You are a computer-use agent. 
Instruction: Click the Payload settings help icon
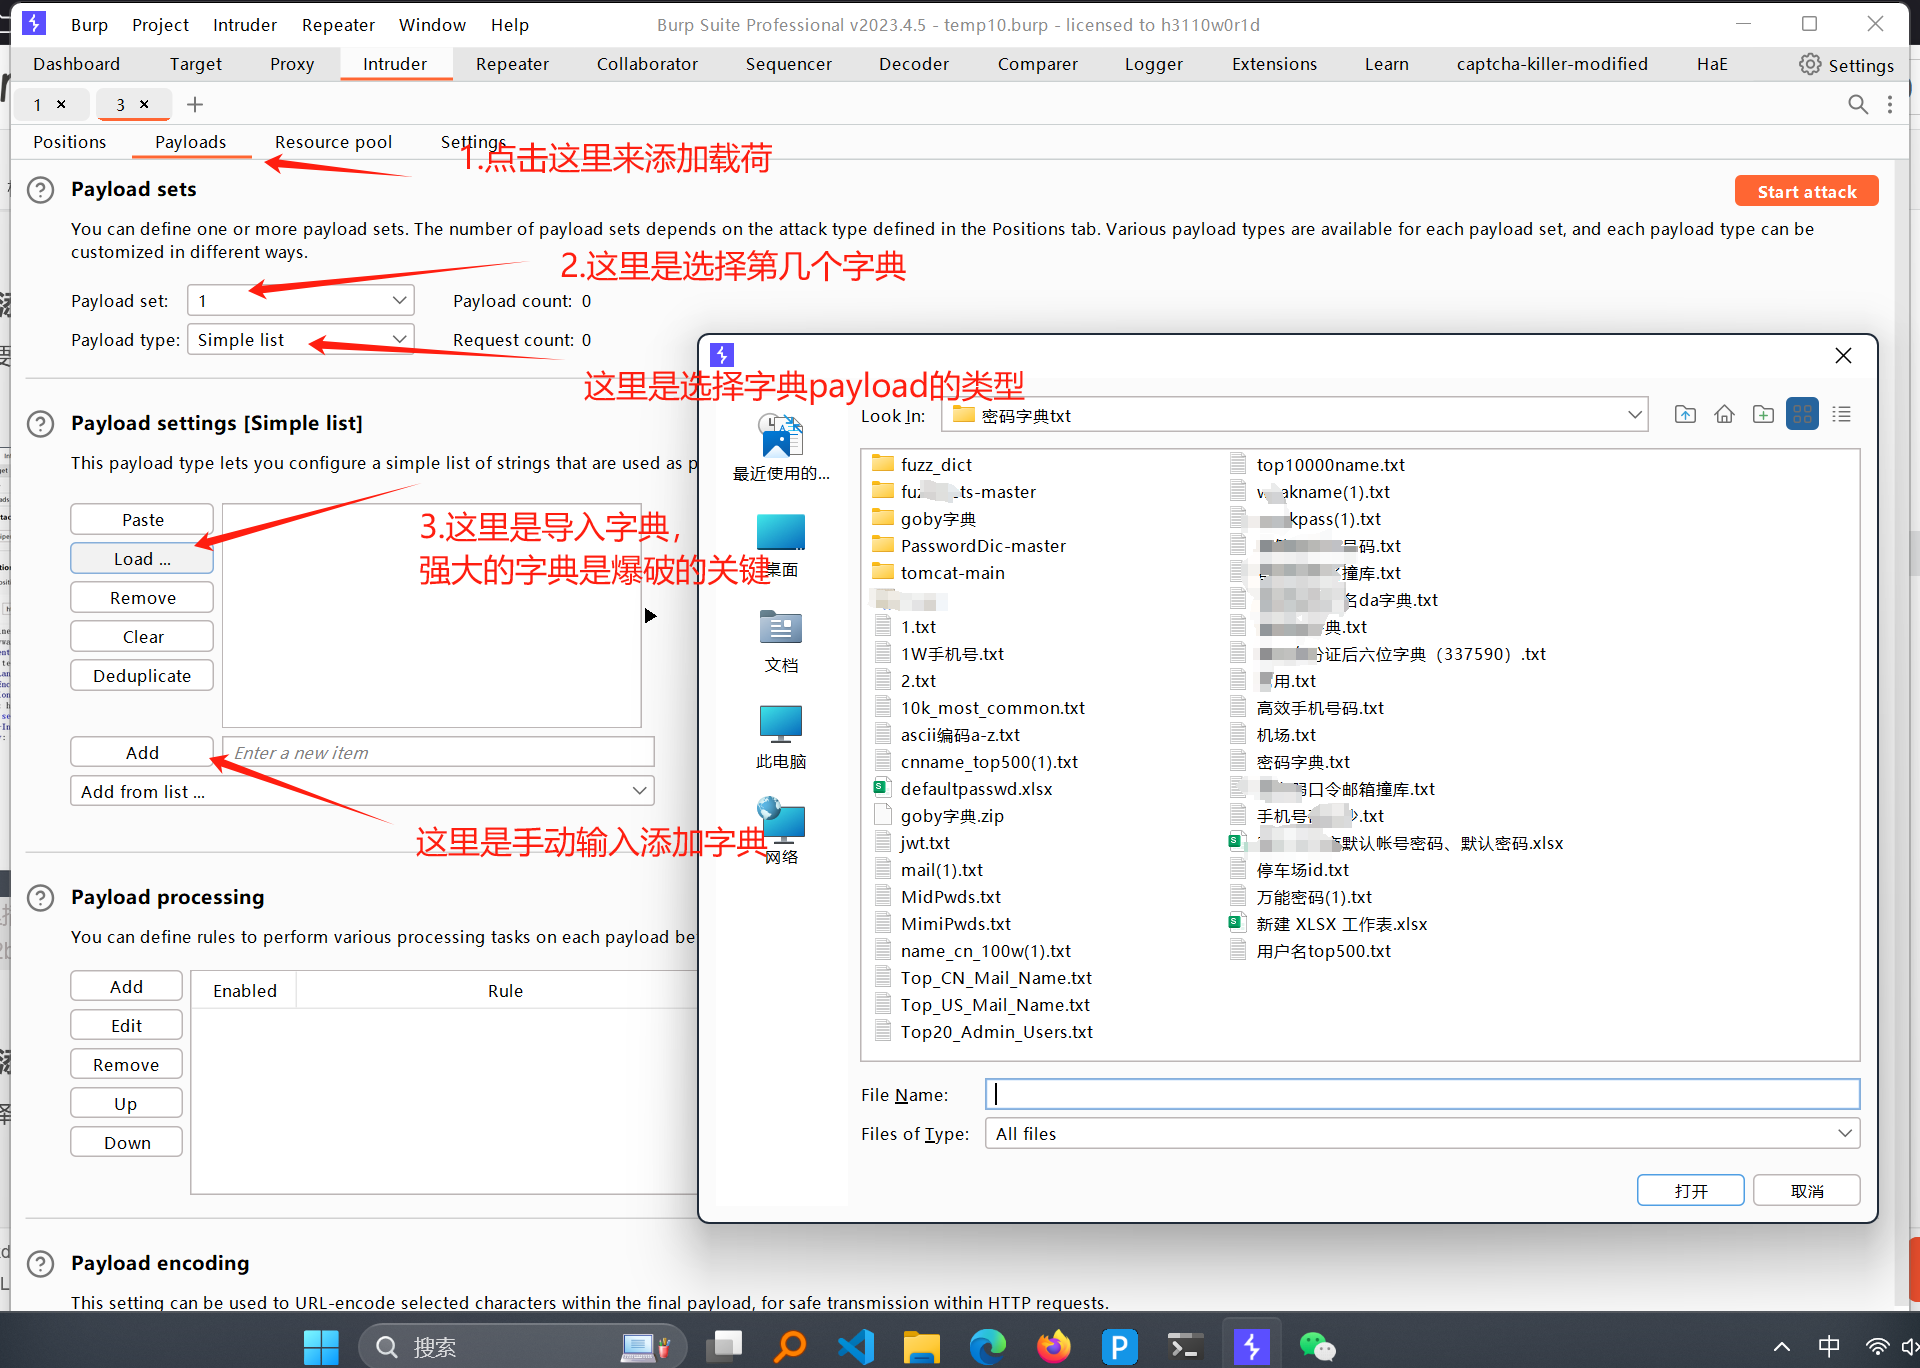pos(40,424)
